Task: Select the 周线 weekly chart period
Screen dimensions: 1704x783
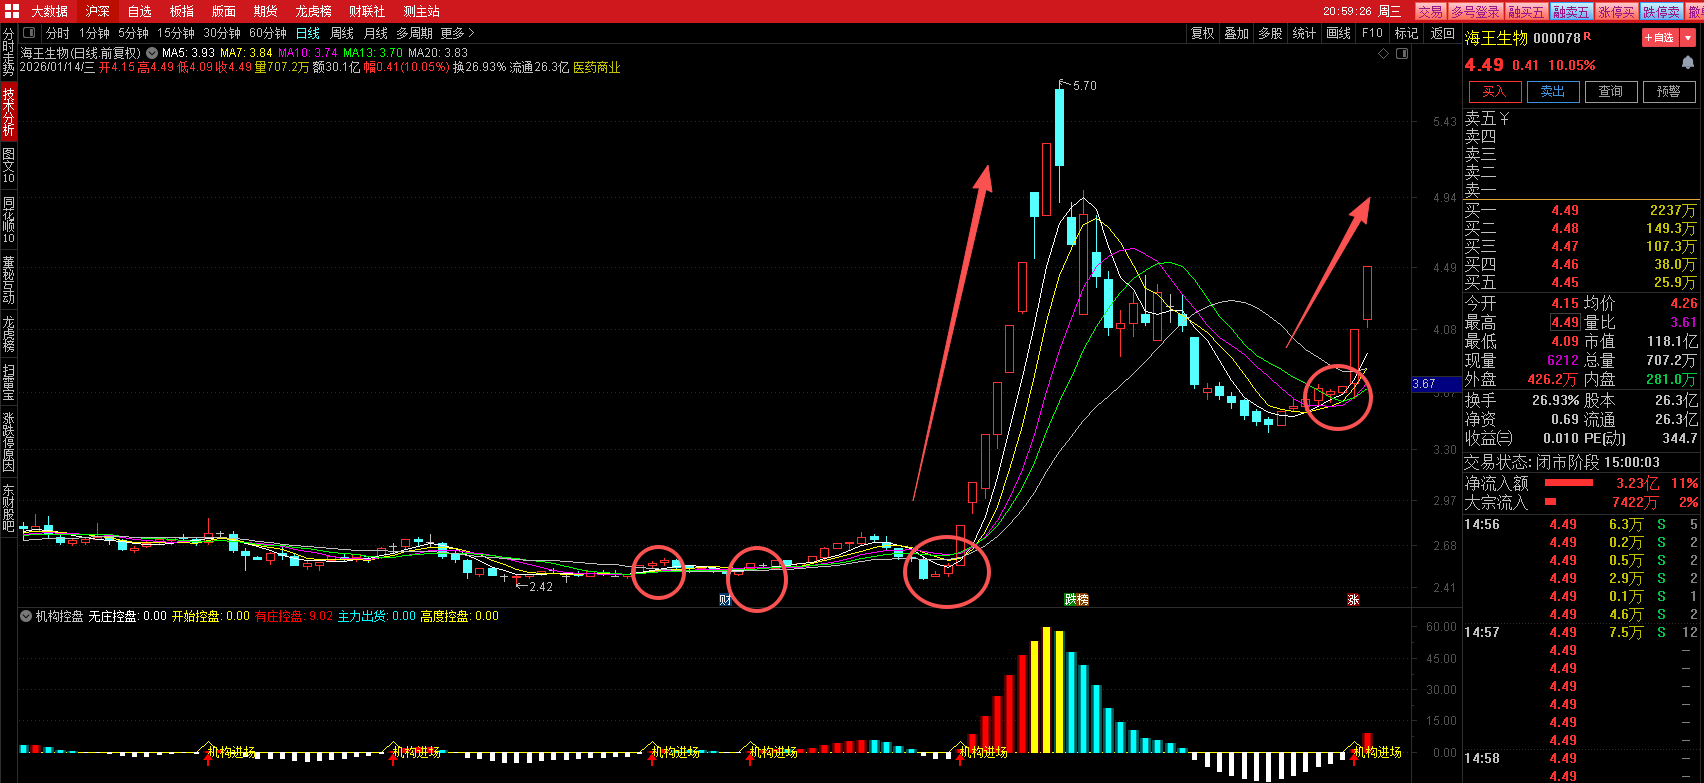Action: (342, 33)
